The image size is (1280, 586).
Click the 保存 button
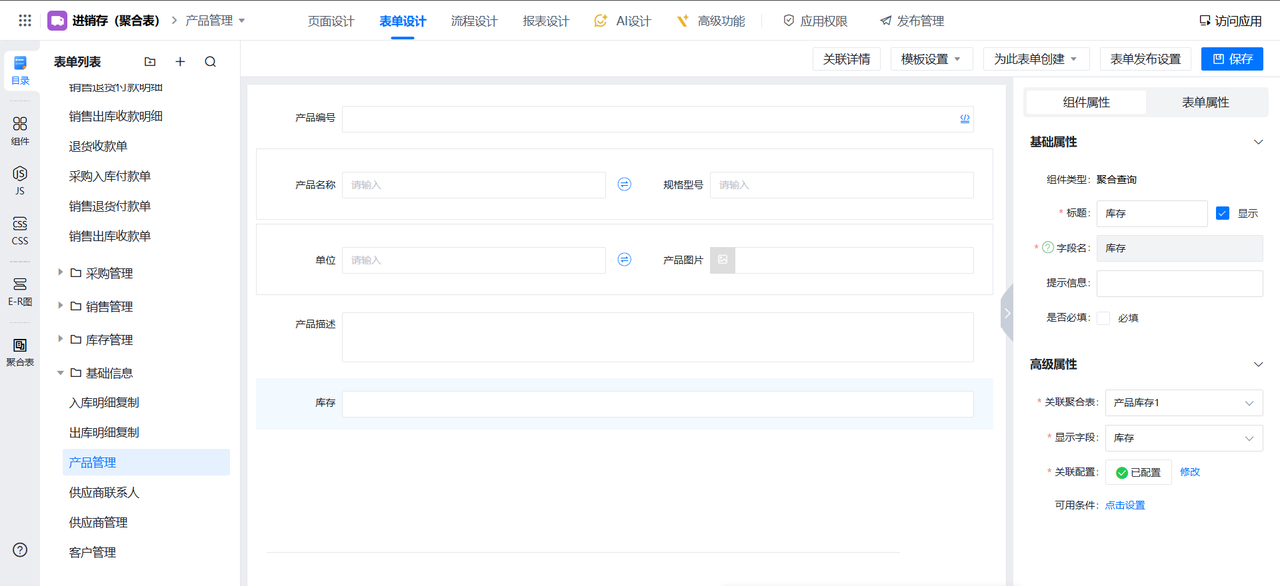1232,59
